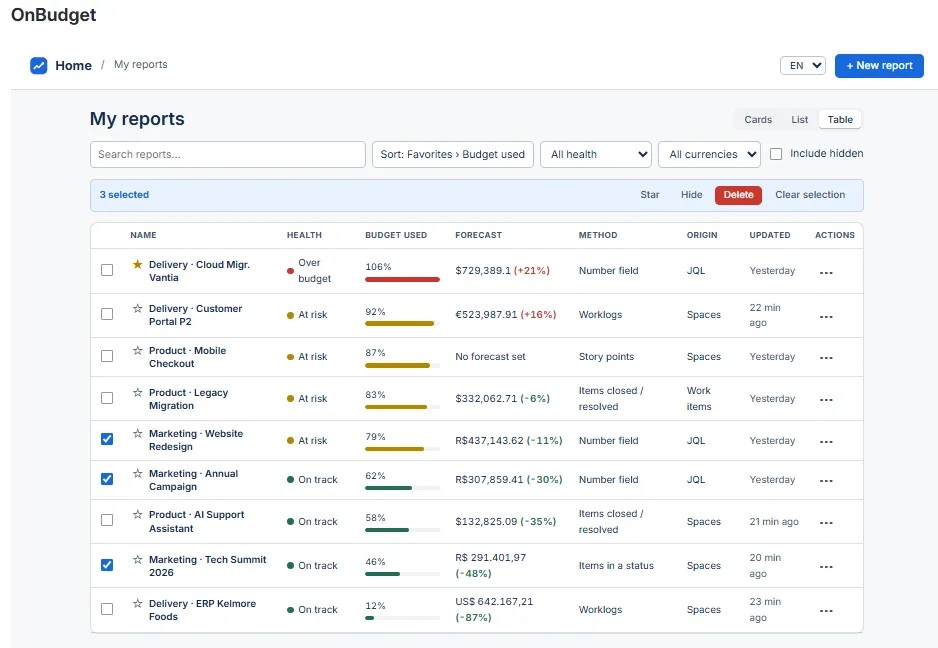Image resolution: width=938 pixels, height=648 pixels.
Task: Select the Customer Portal P2 row checkbox
Action: [x=107, y=314]
